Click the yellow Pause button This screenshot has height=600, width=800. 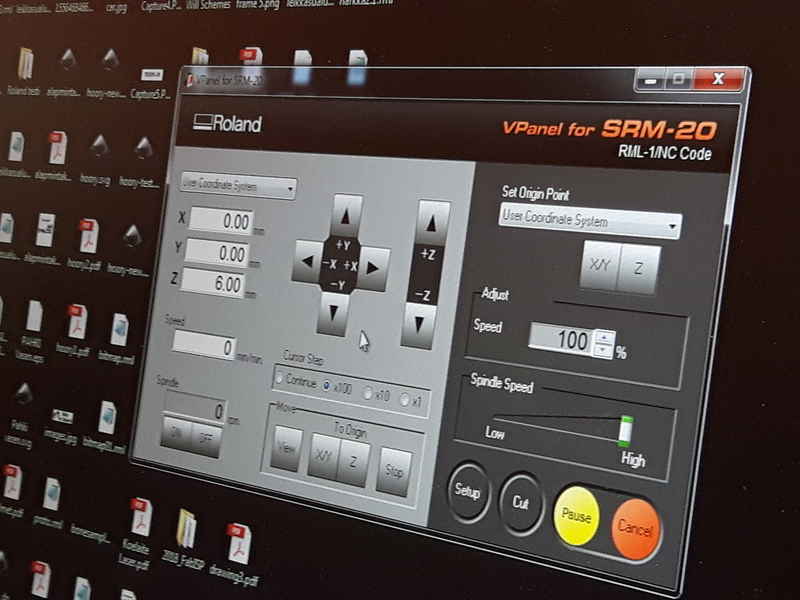(x=577, y=515)
